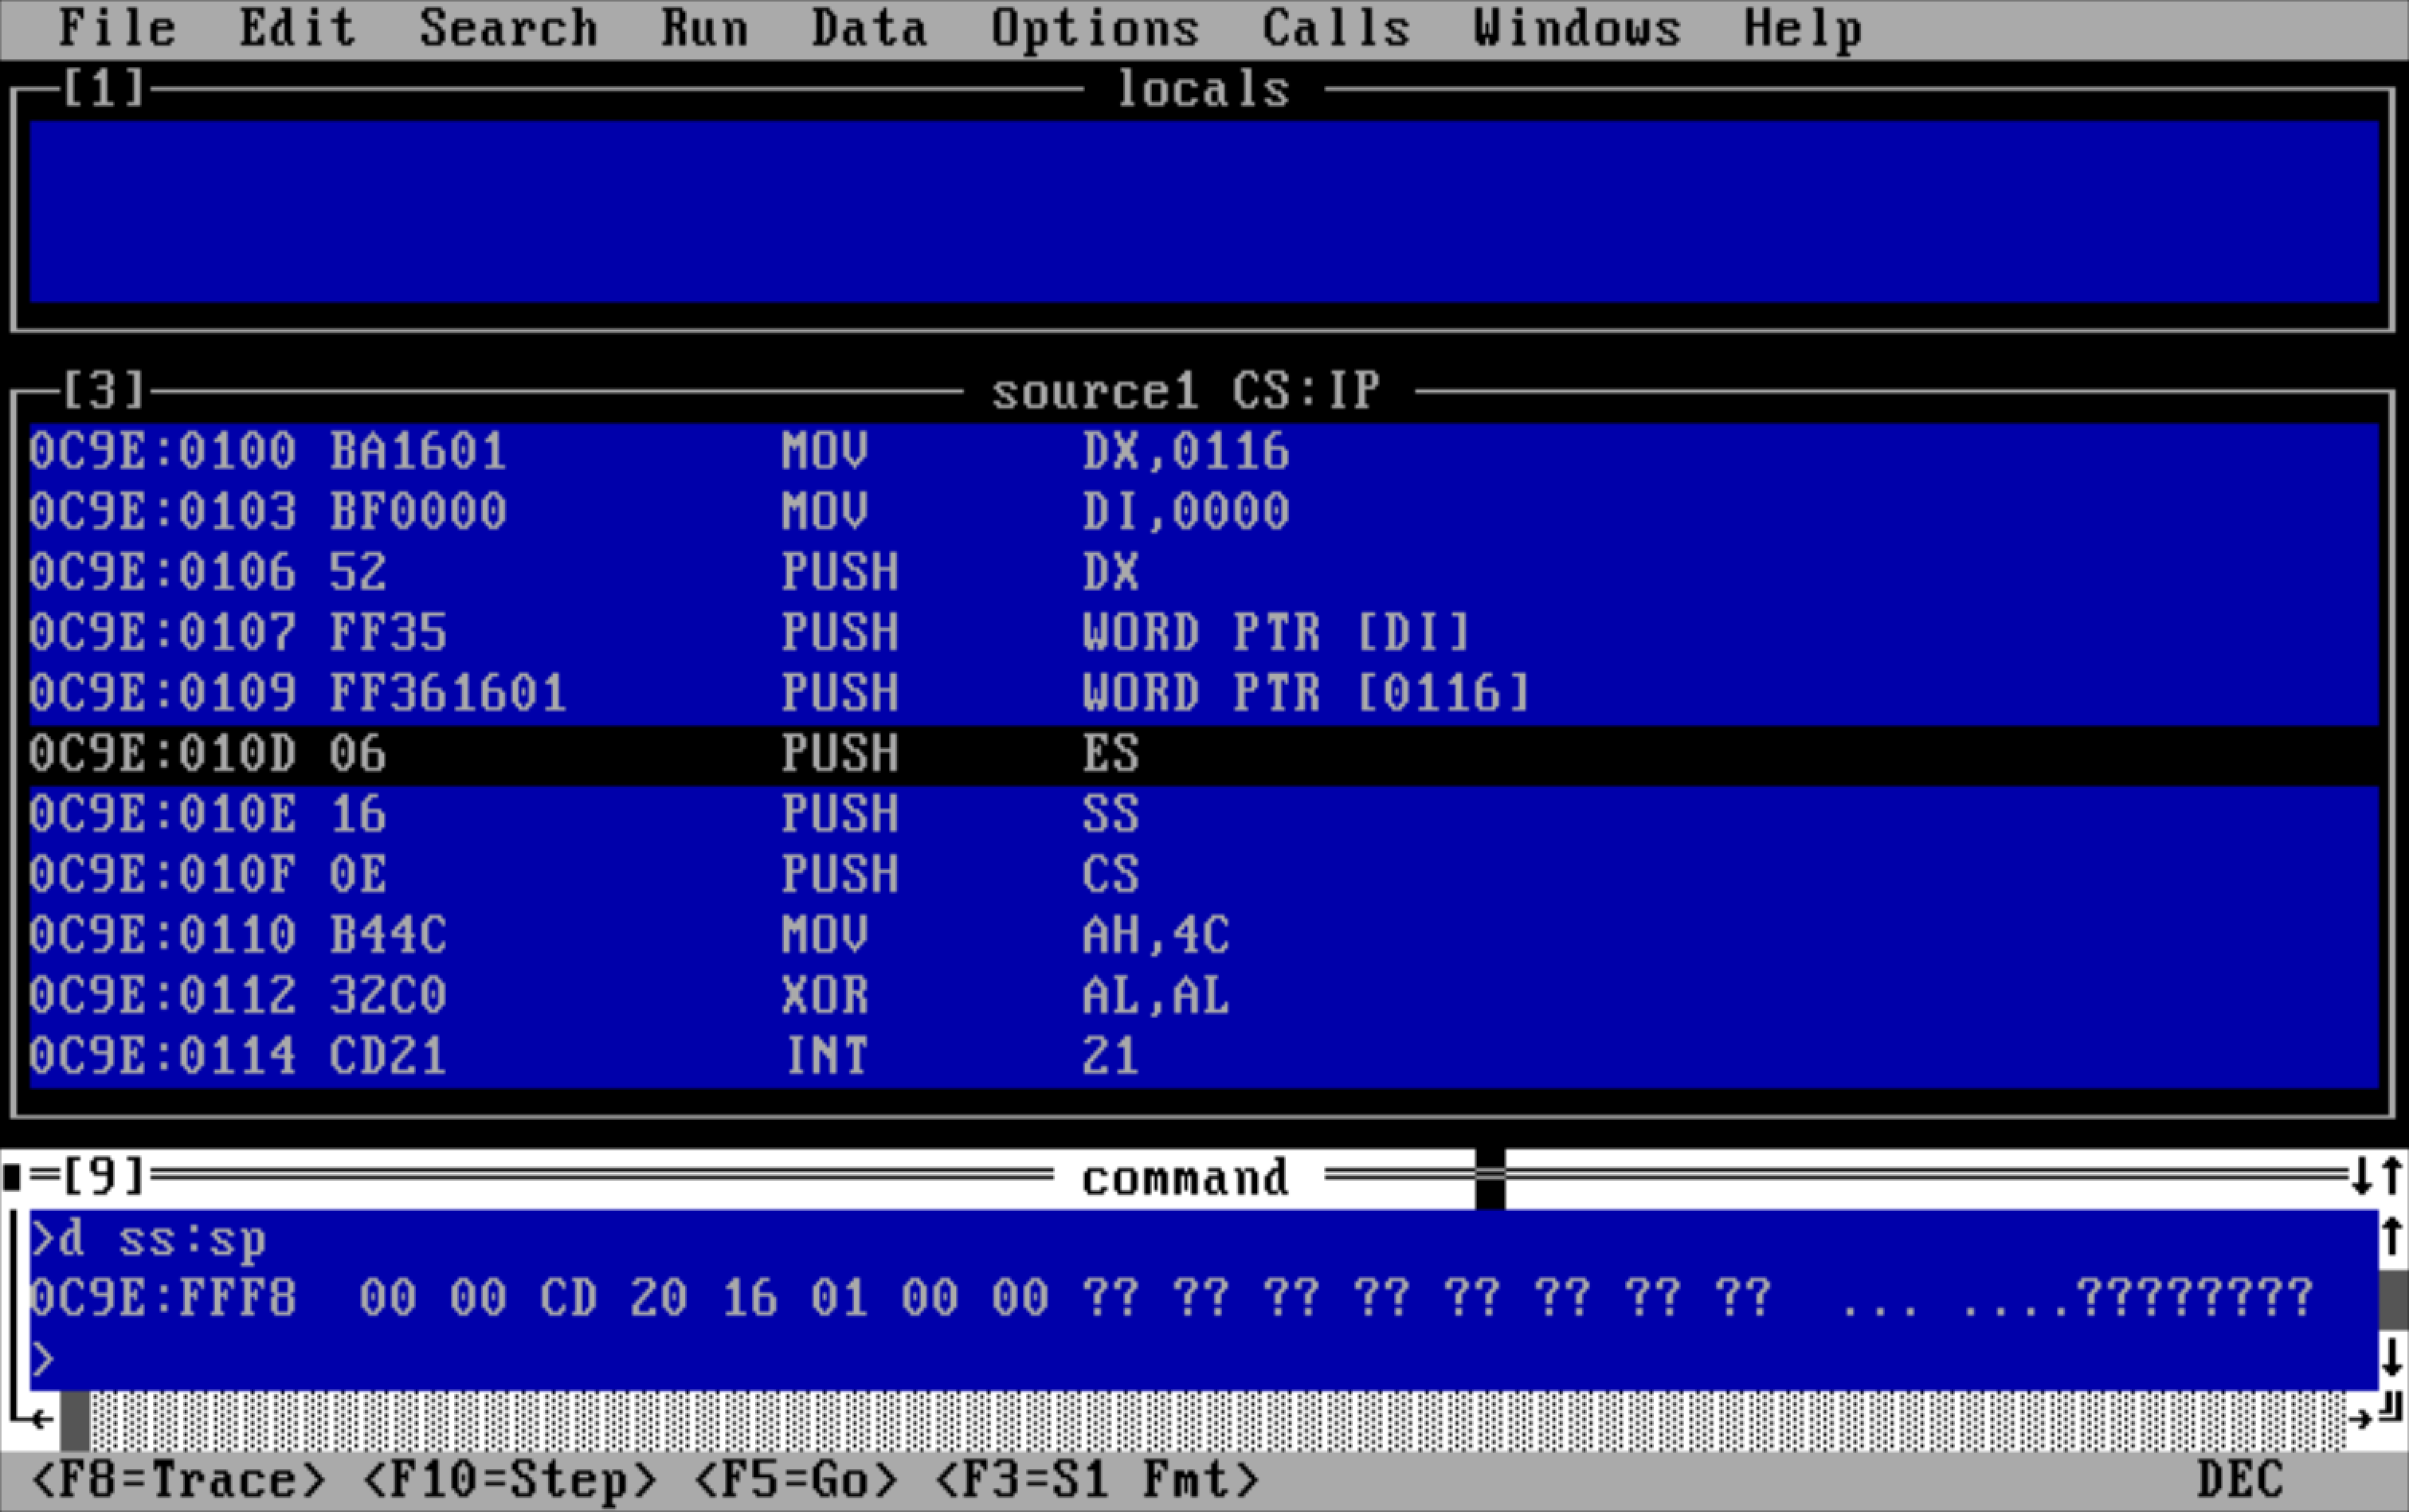Image resolution: width=2409 pixels, height=1512 pixels.
Task: Open the Help menu
Action: coord(1803,28)
